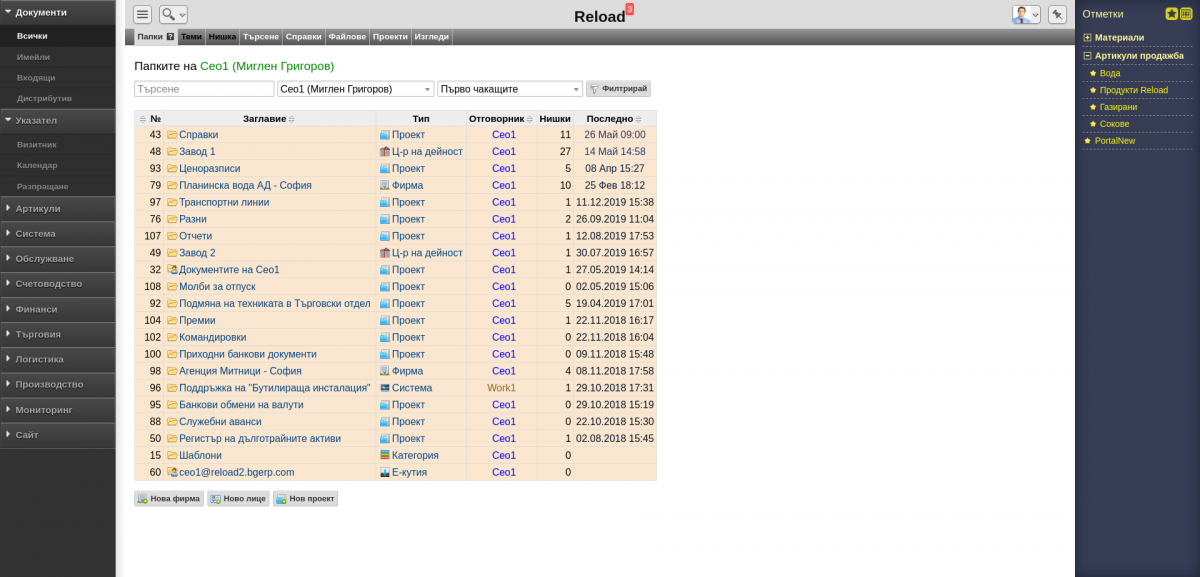Click the star icon beside PortalNew
The width and height of the screenshot is (1200, 577).
click(x=1087, y=141)
